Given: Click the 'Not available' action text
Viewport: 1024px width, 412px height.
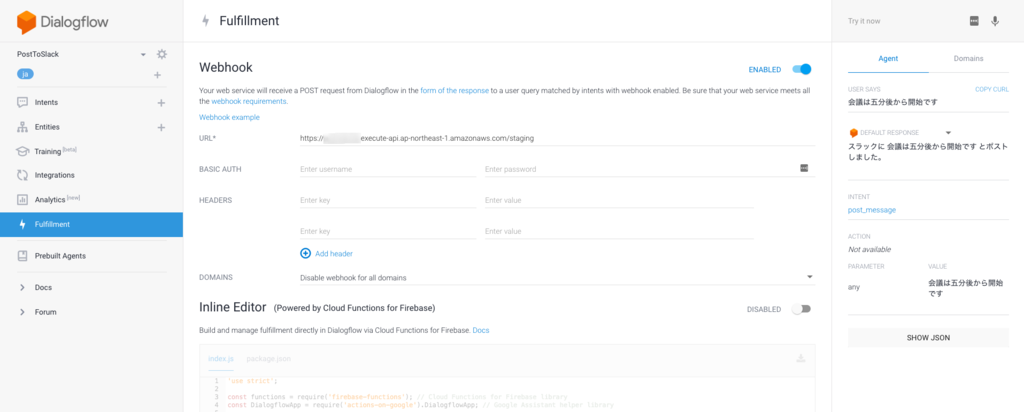Looking at the screenshot, I should 869,249.
